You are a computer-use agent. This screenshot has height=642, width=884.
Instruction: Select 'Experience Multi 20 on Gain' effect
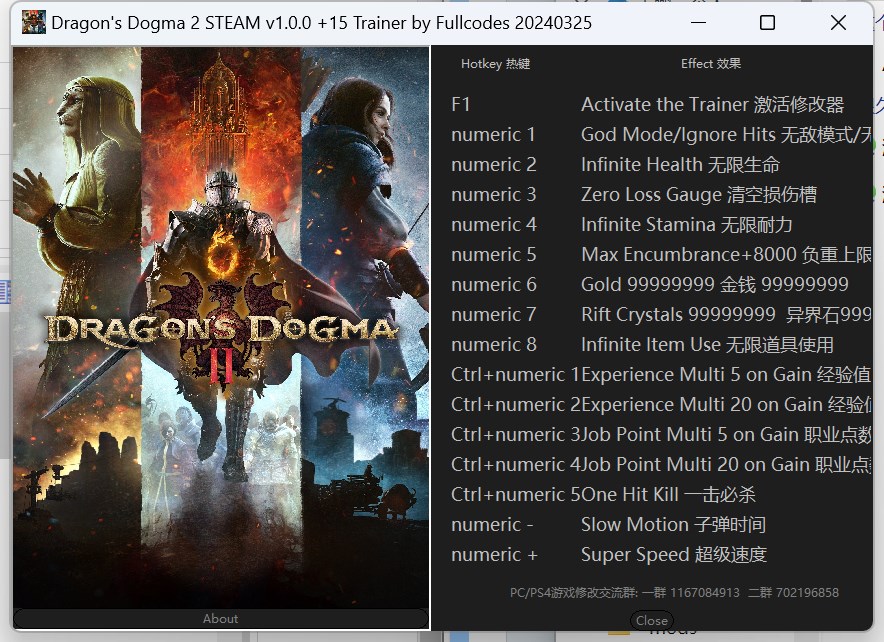coord(726,405)
